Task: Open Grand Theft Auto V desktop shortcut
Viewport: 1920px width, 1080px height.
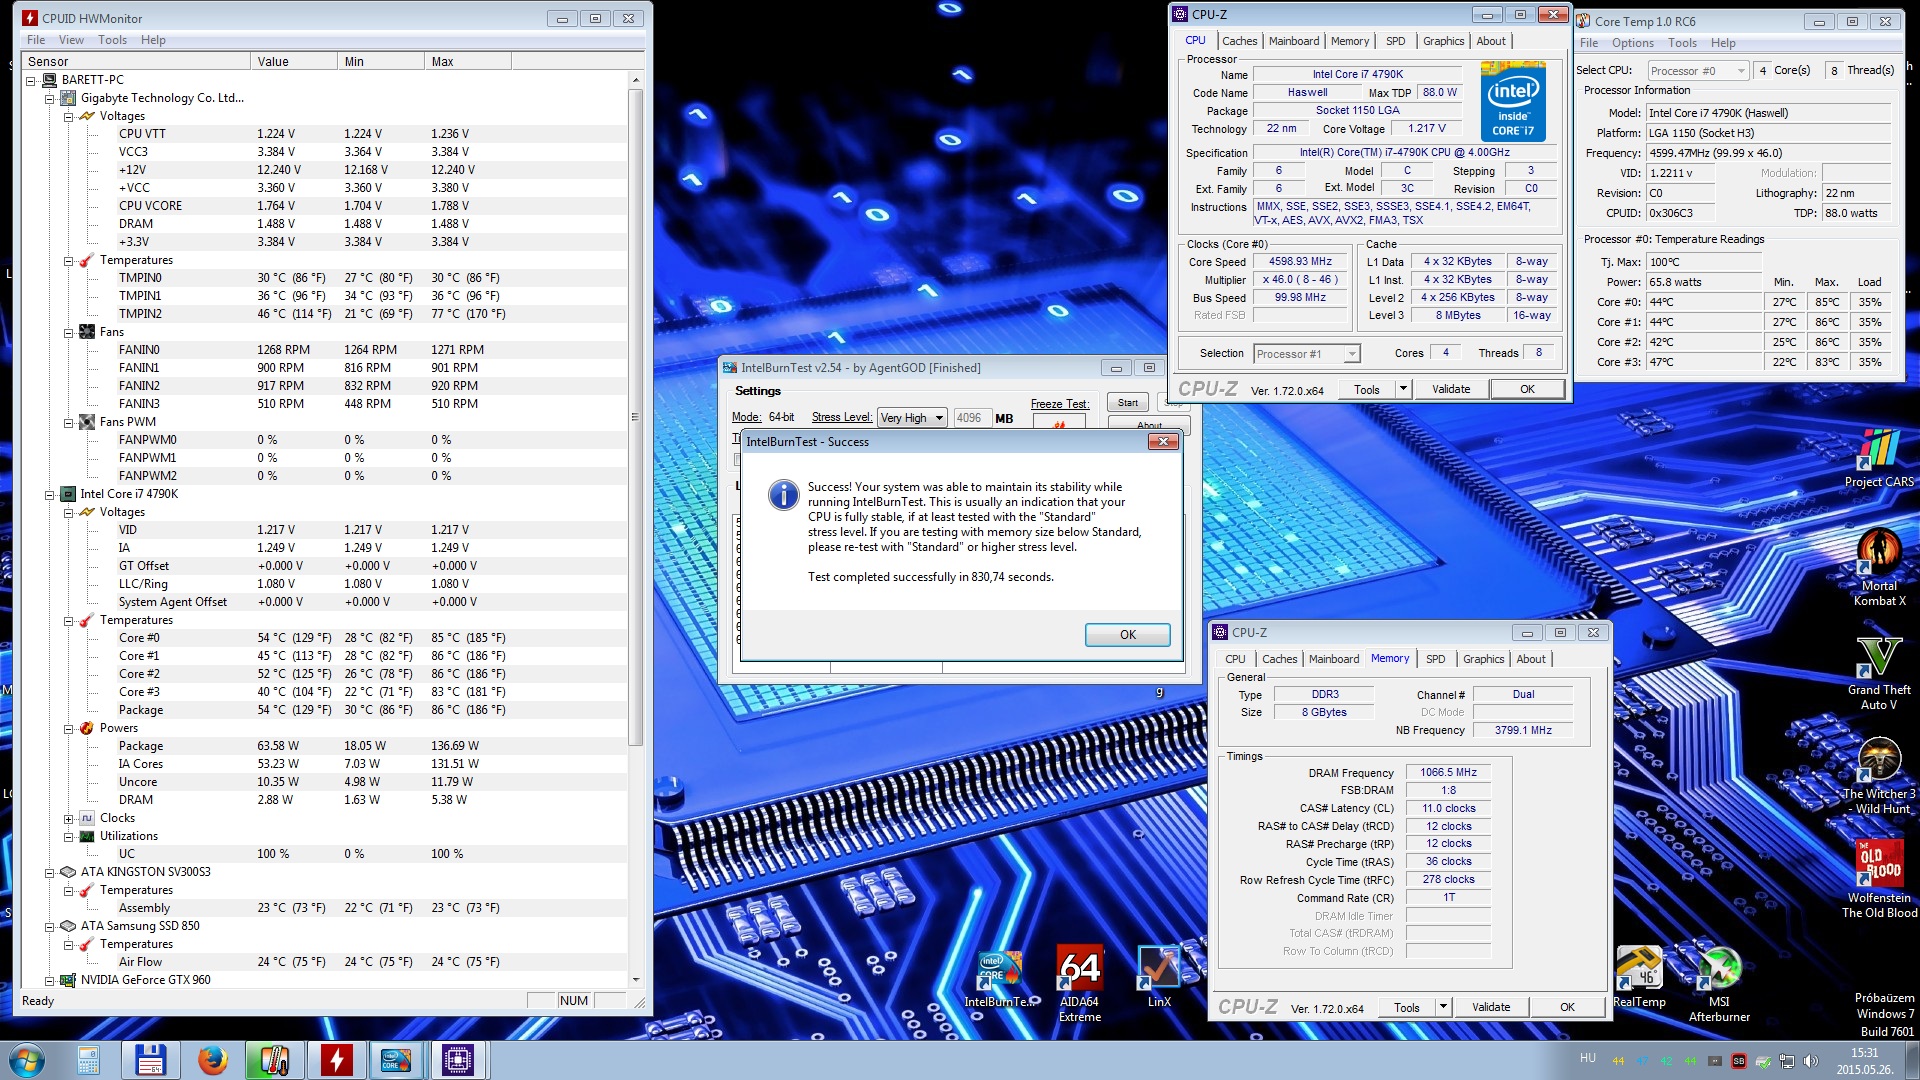Action: tap(1878, 672)
